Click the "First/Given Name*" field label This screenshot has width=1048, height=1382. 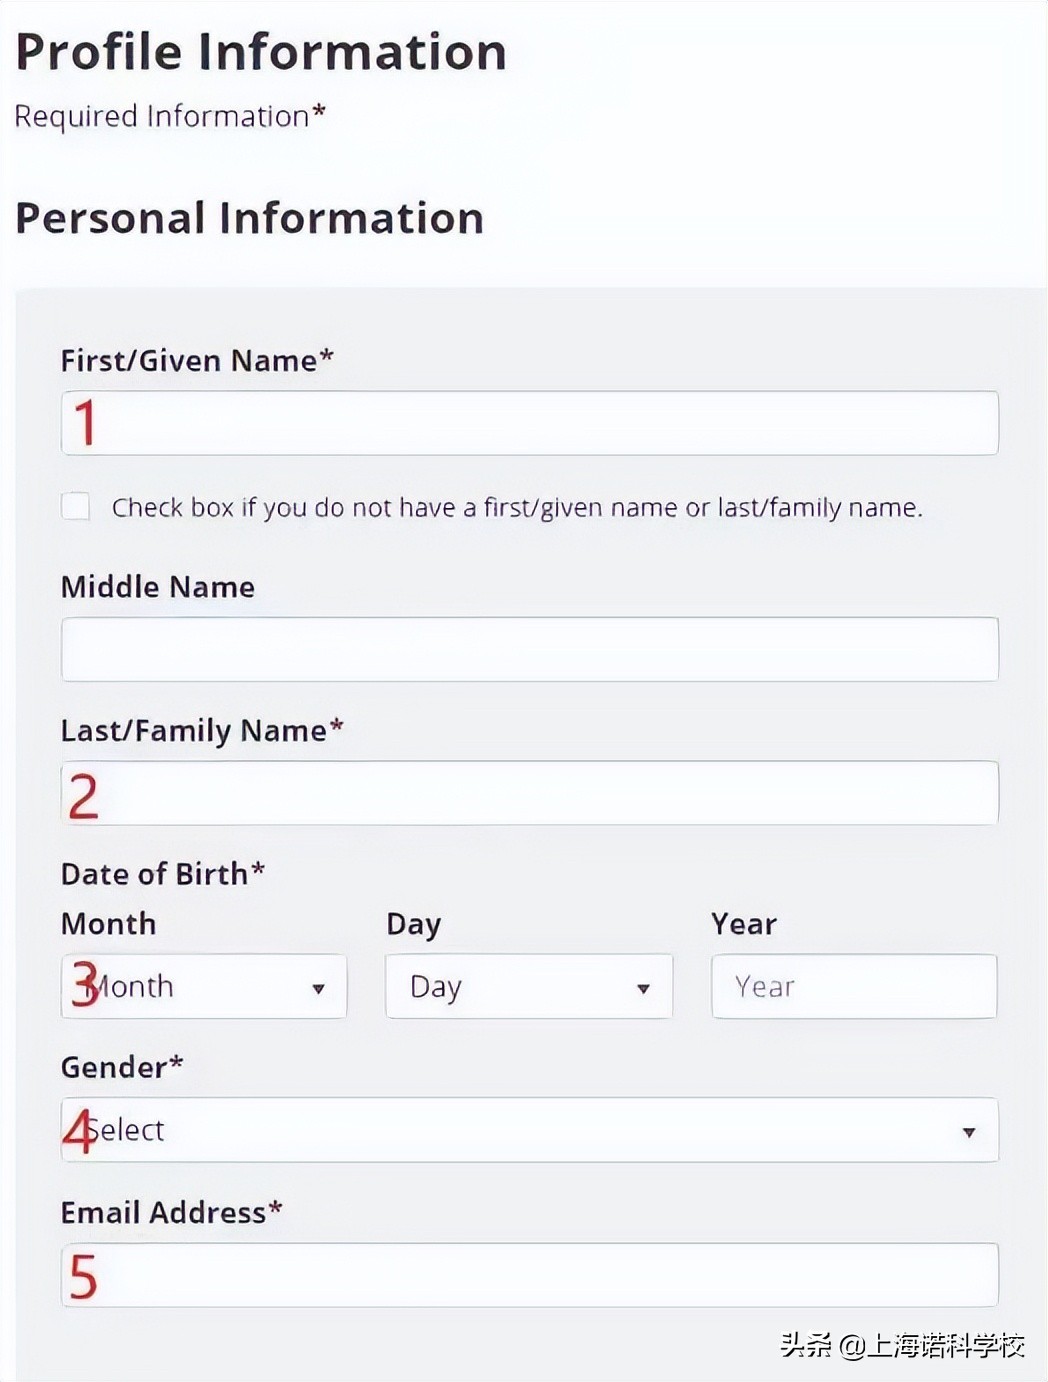(197, 360)
